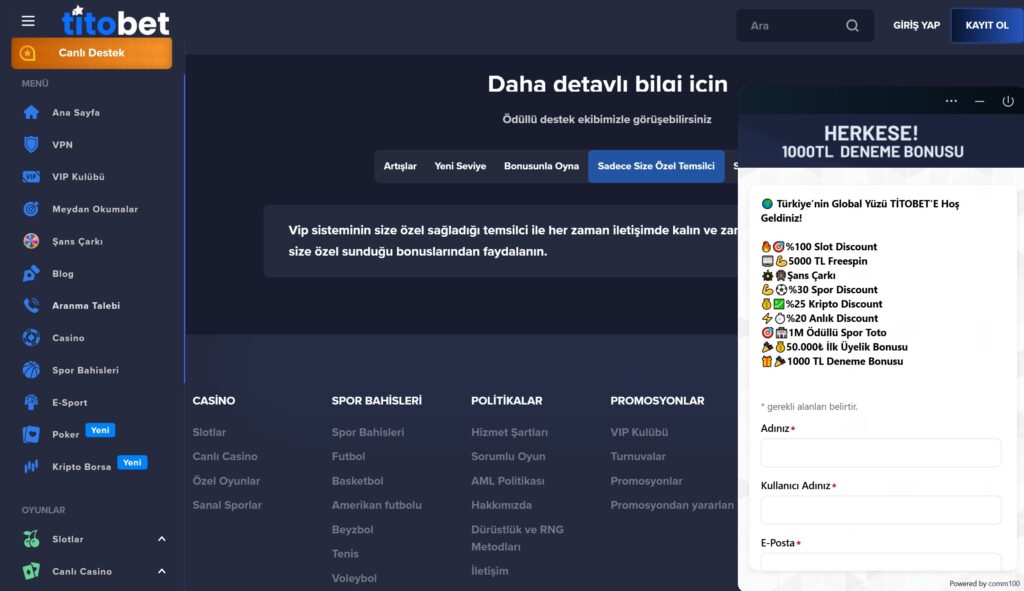Open the Hakkımızda footer link
Screen dimensions: 1024x591
tap(501, 505)
